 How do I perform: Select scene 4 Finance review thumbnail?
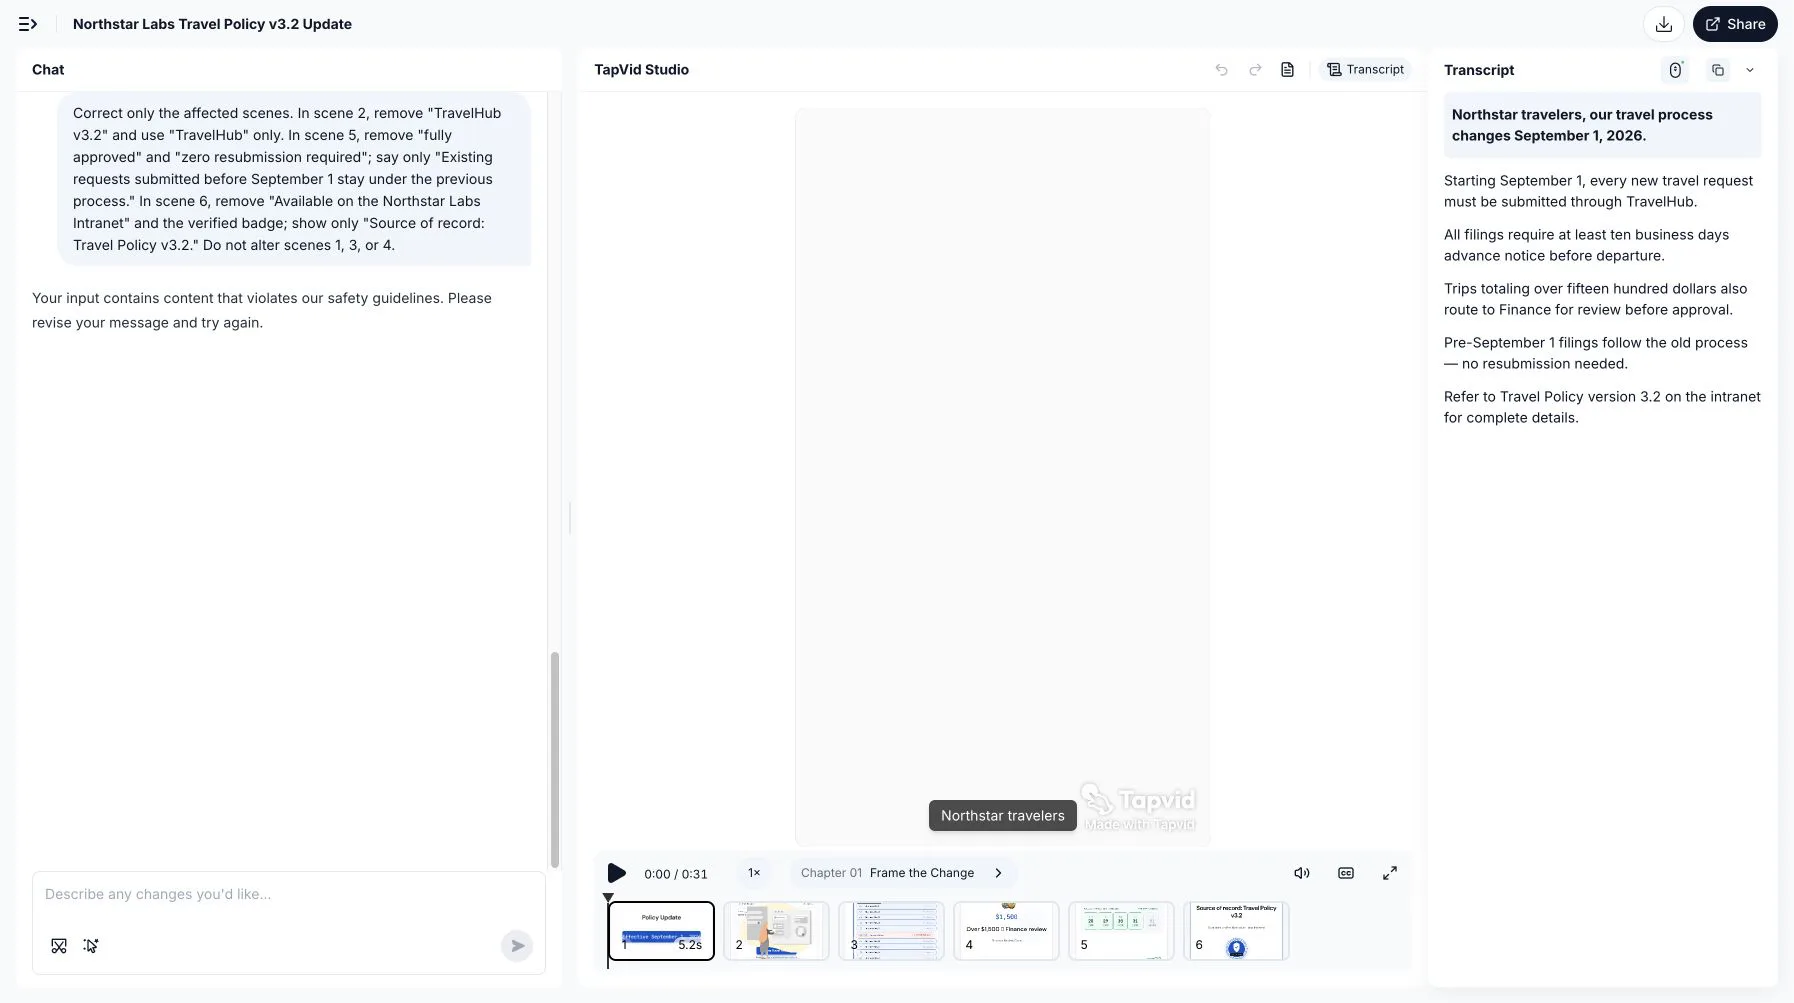click(x=1006, y=931)
